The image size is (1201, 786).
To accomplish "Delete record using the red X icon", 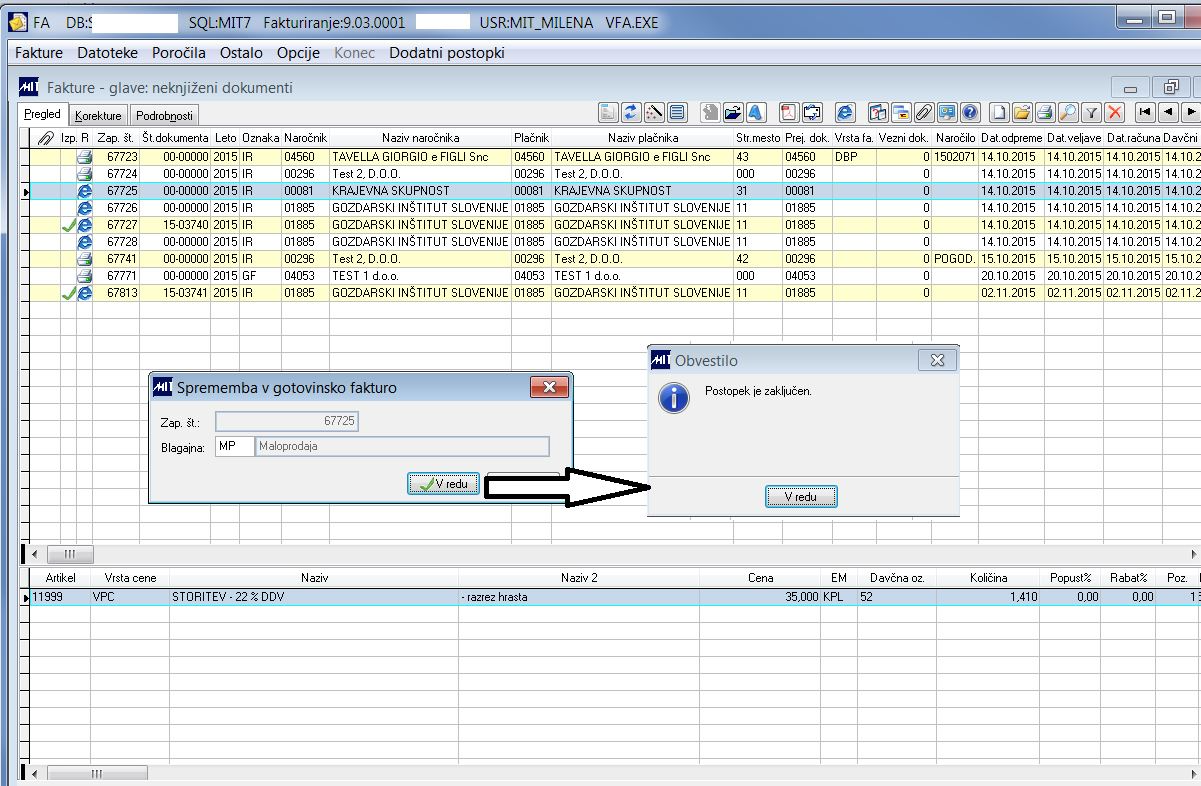I will pyautogui.click(x=1114, y=113).
